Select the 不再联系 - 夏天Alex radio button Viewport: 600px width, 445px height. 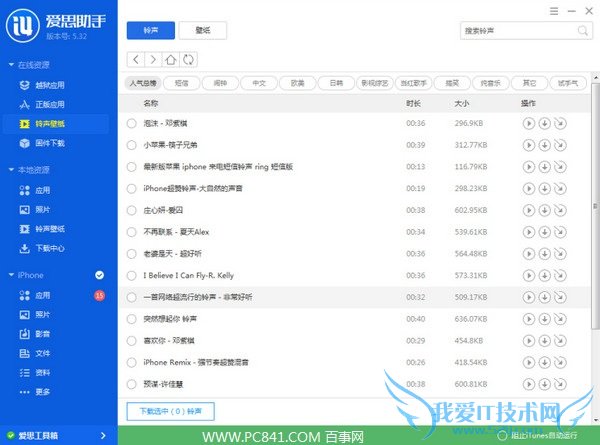[132, 232]
